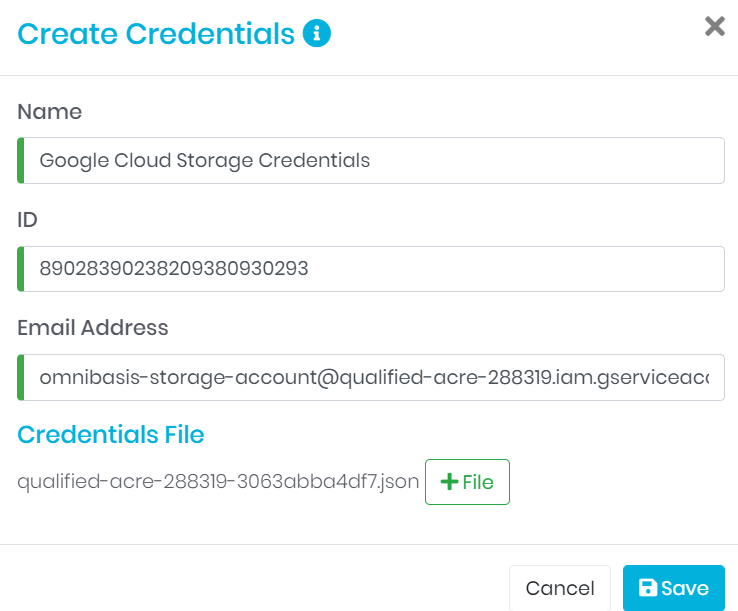This screenshot has width=738, height=611.
Task: Click the plus icon on File button
Action: pos(449,482)
